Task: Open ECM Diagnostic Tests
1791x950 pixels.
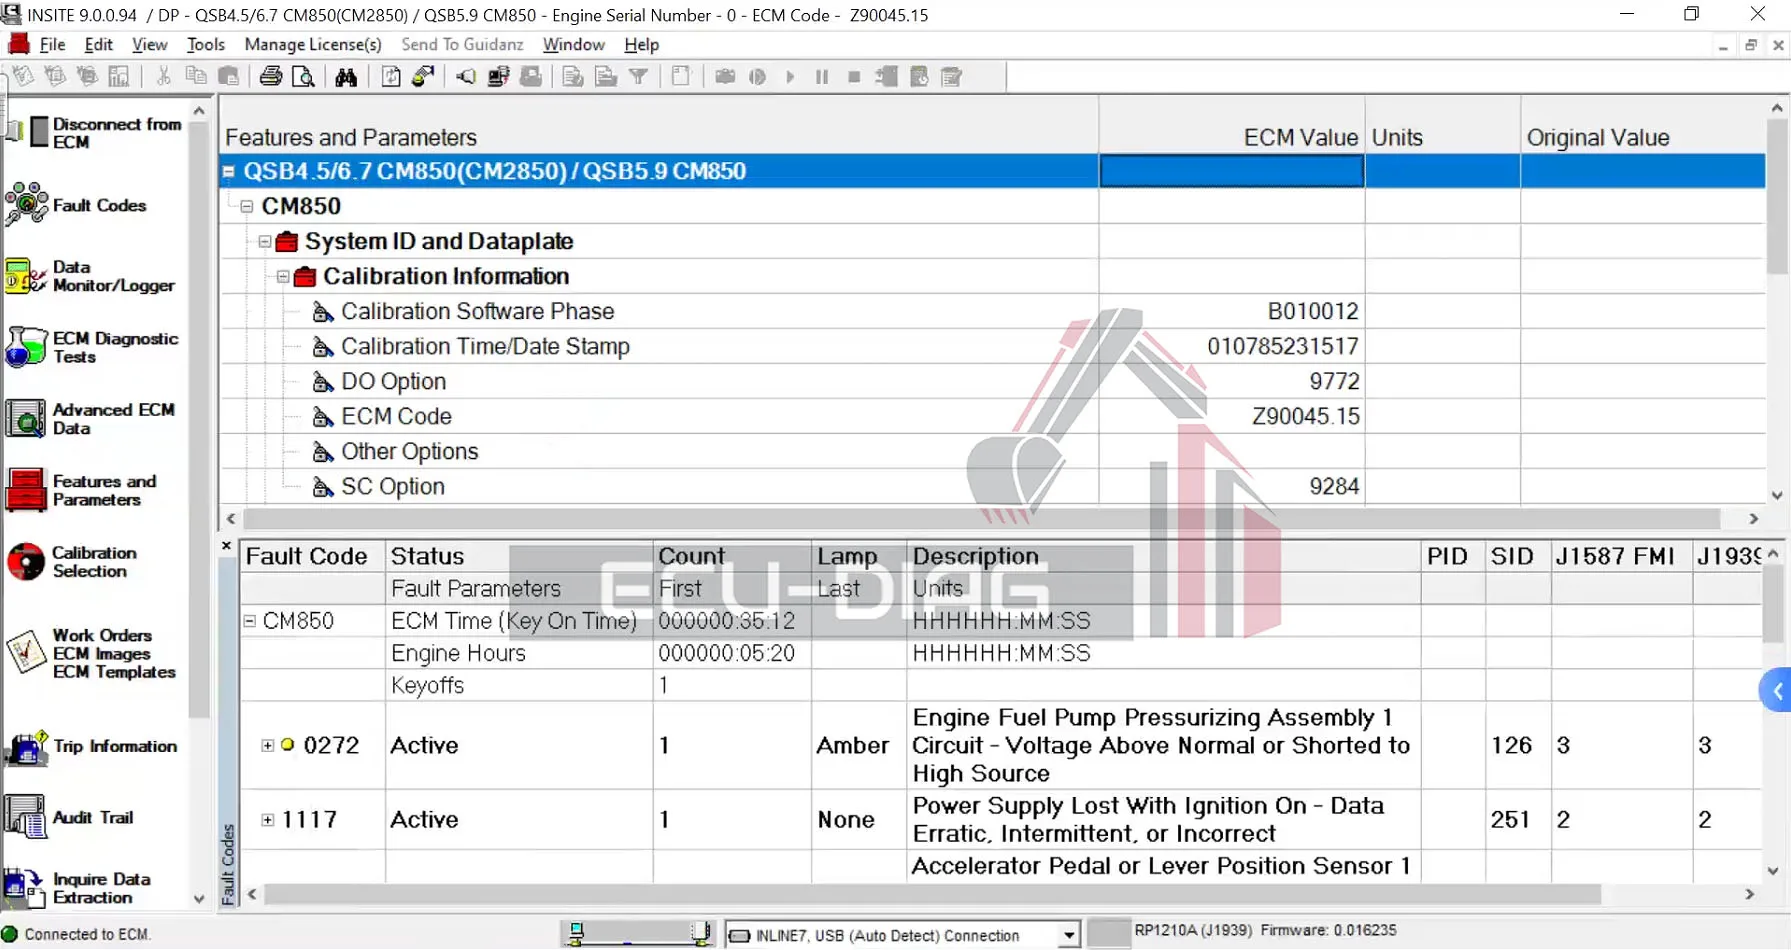Action: point(92,347)
